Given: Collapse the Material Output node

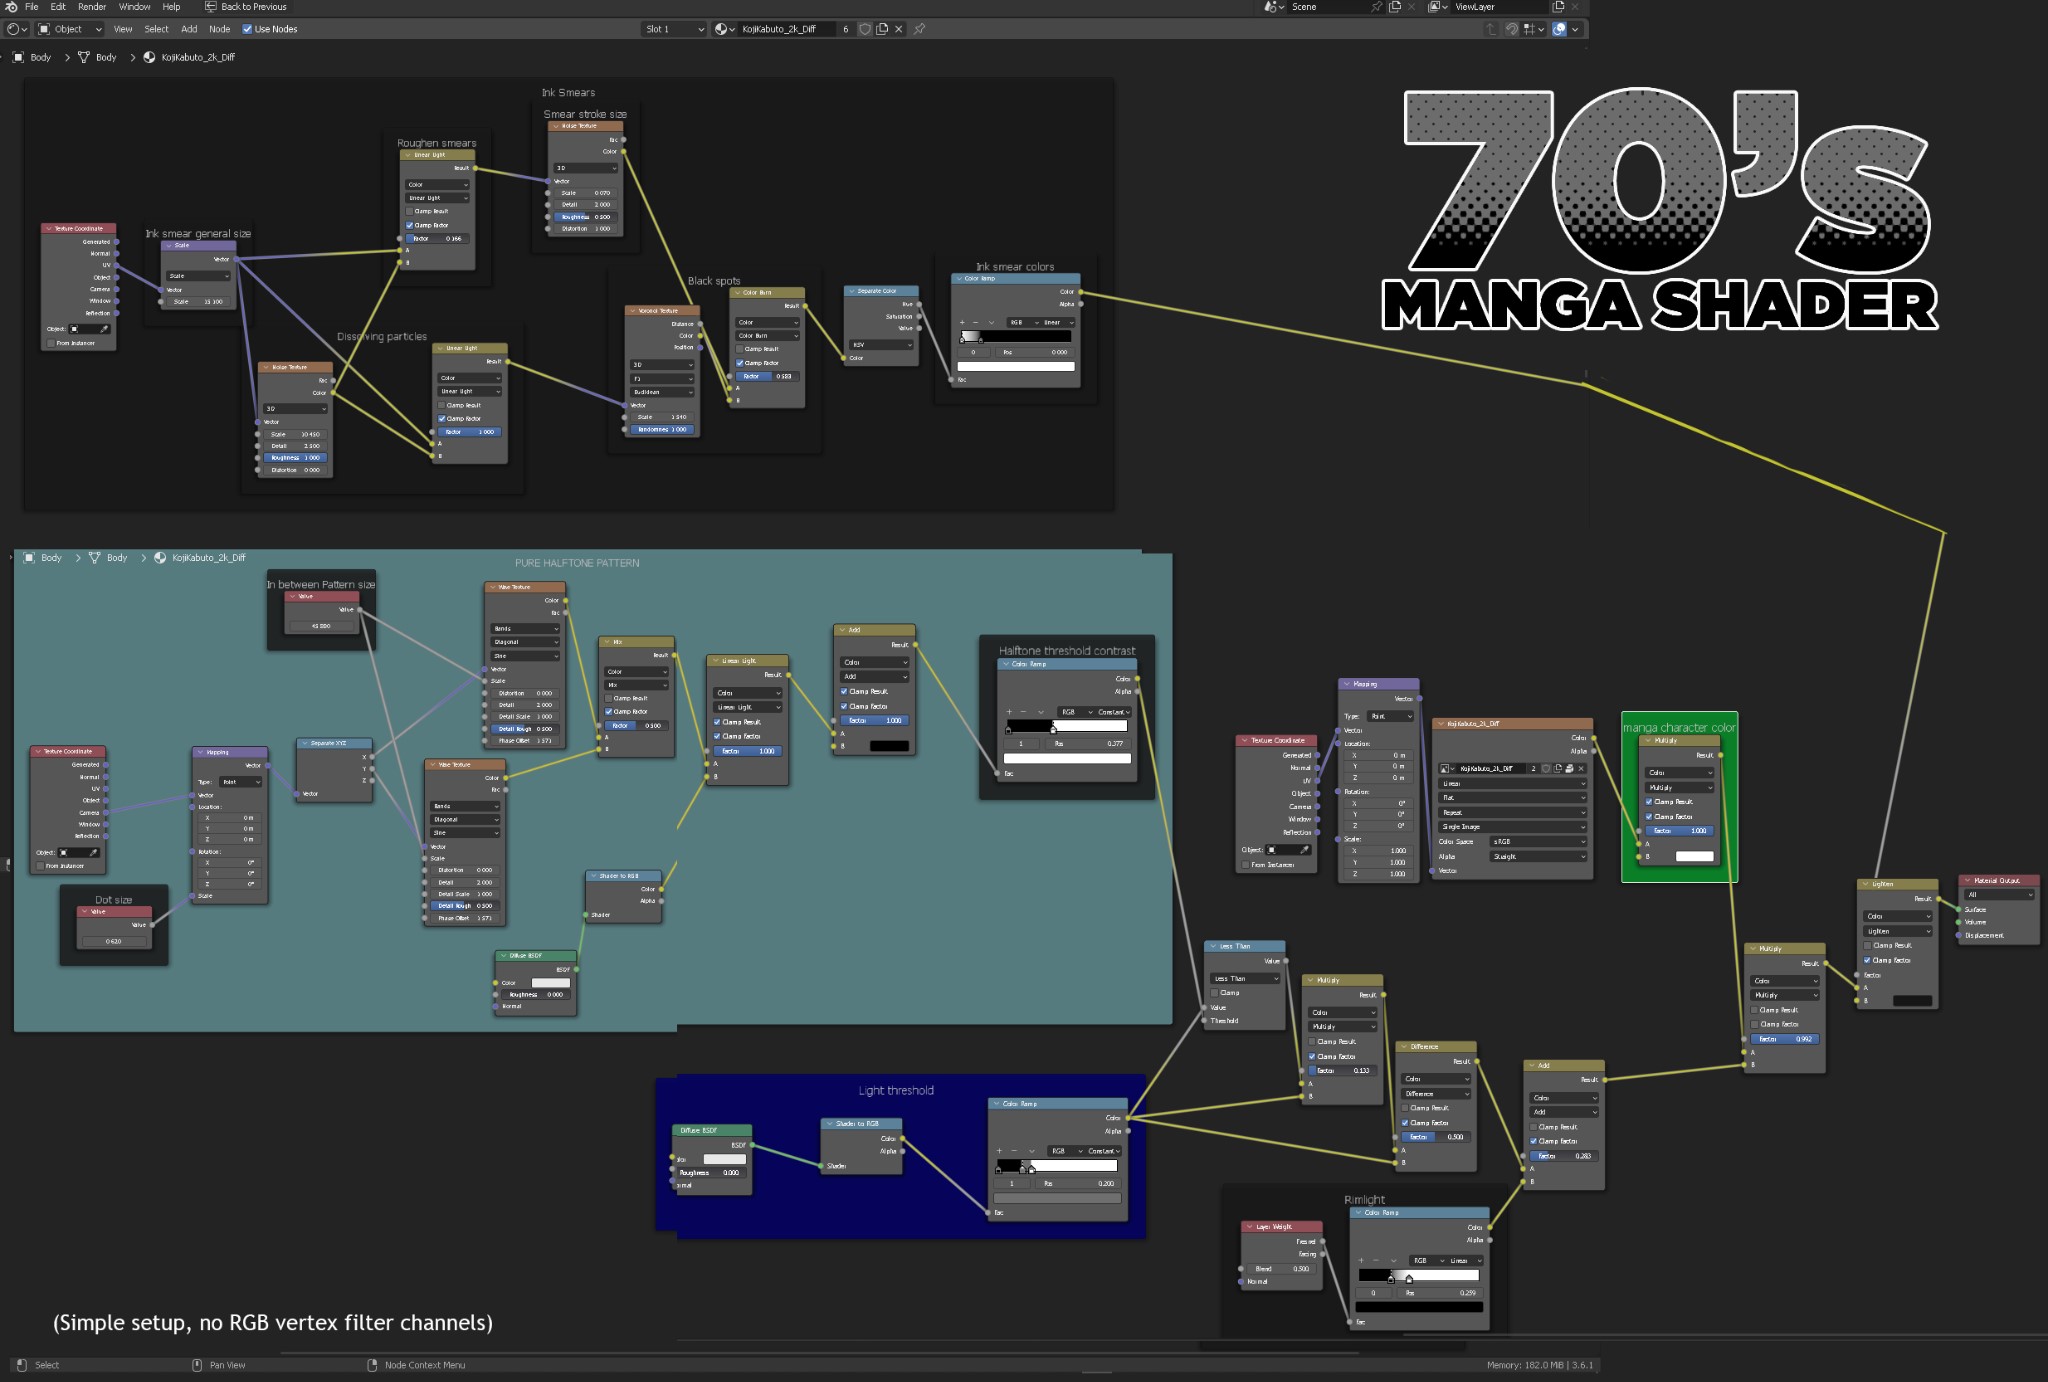Looking at the screenshot, I should (x=1968, y=881).
